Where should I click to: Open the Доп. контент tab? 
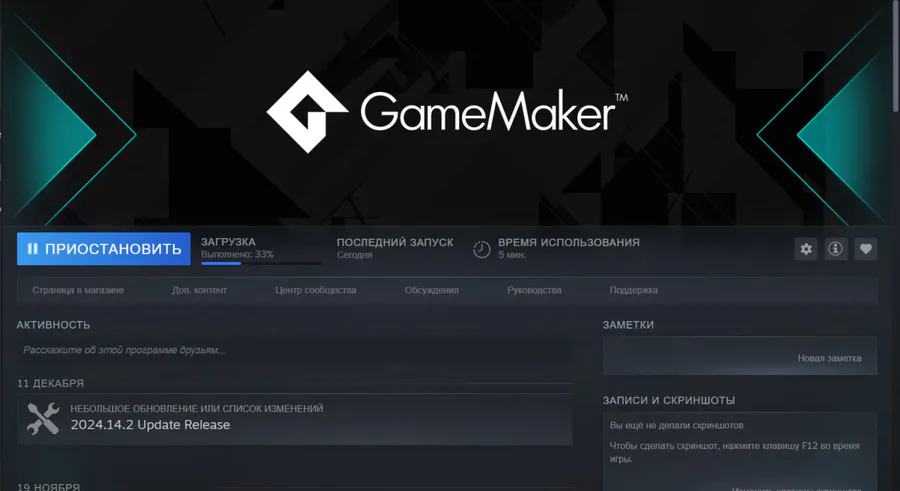[x=199, y=290]
